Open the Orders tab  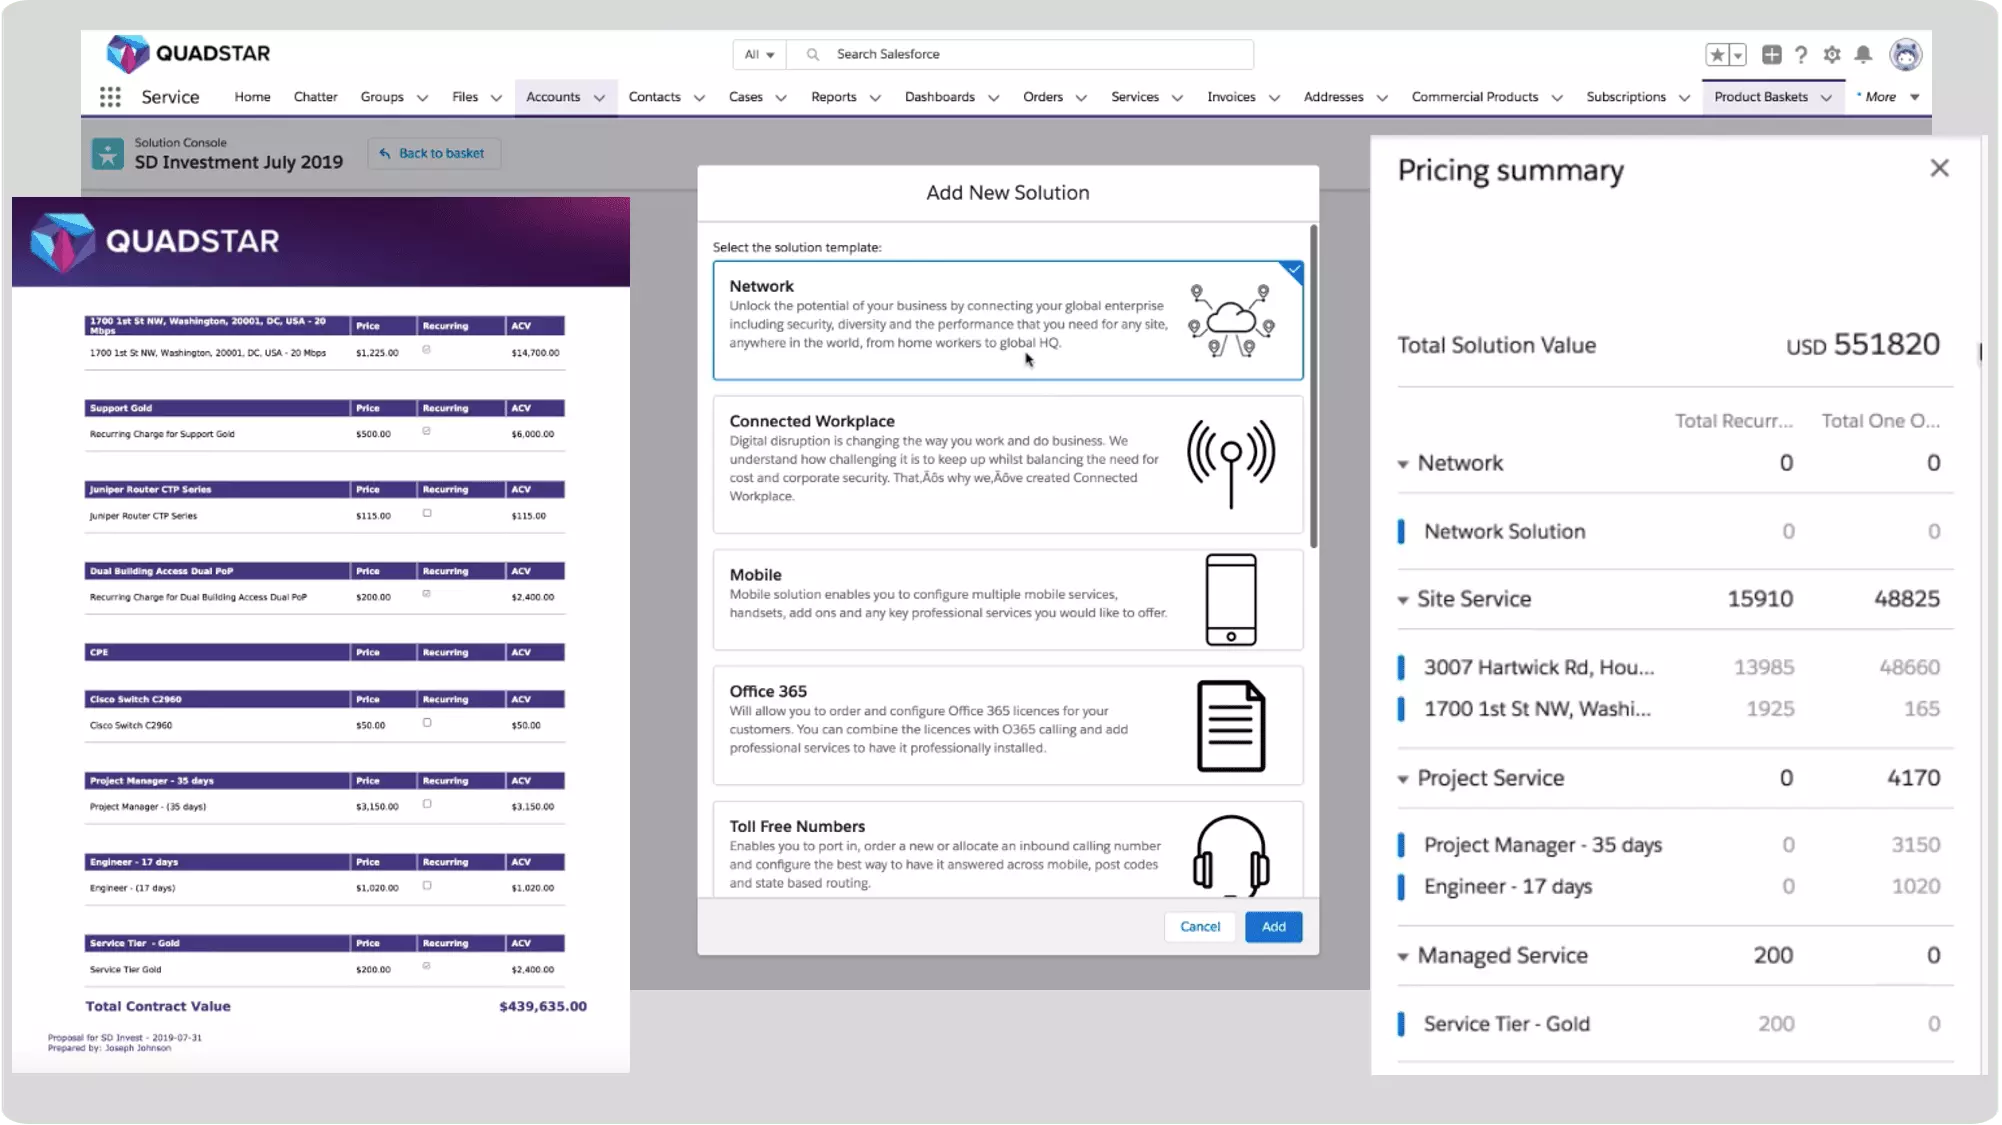(1042, 97)
